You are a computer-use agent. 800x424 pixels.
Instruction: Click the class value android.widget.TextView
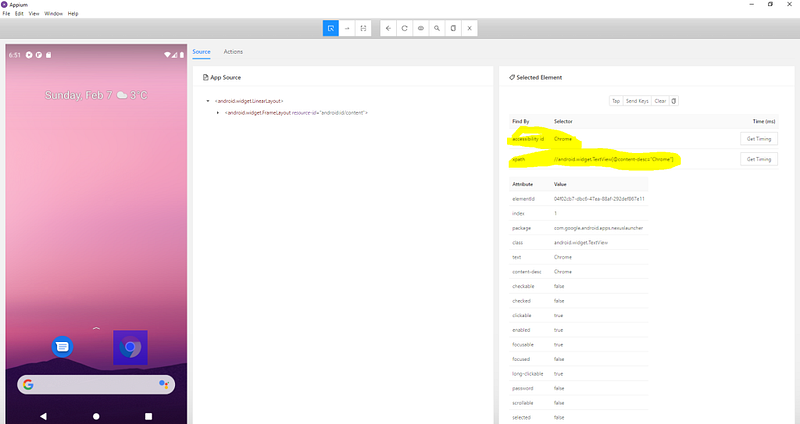point(581,243)
